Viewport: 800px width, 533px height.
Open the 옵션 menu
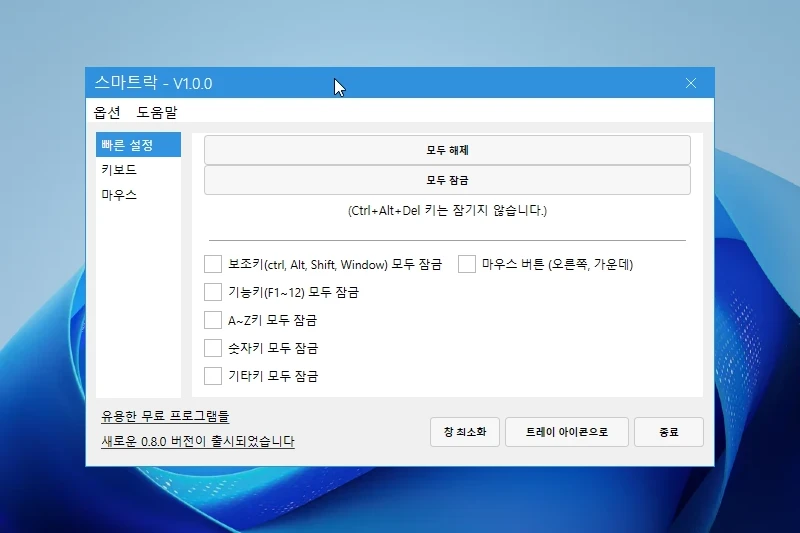pos(107,112)
